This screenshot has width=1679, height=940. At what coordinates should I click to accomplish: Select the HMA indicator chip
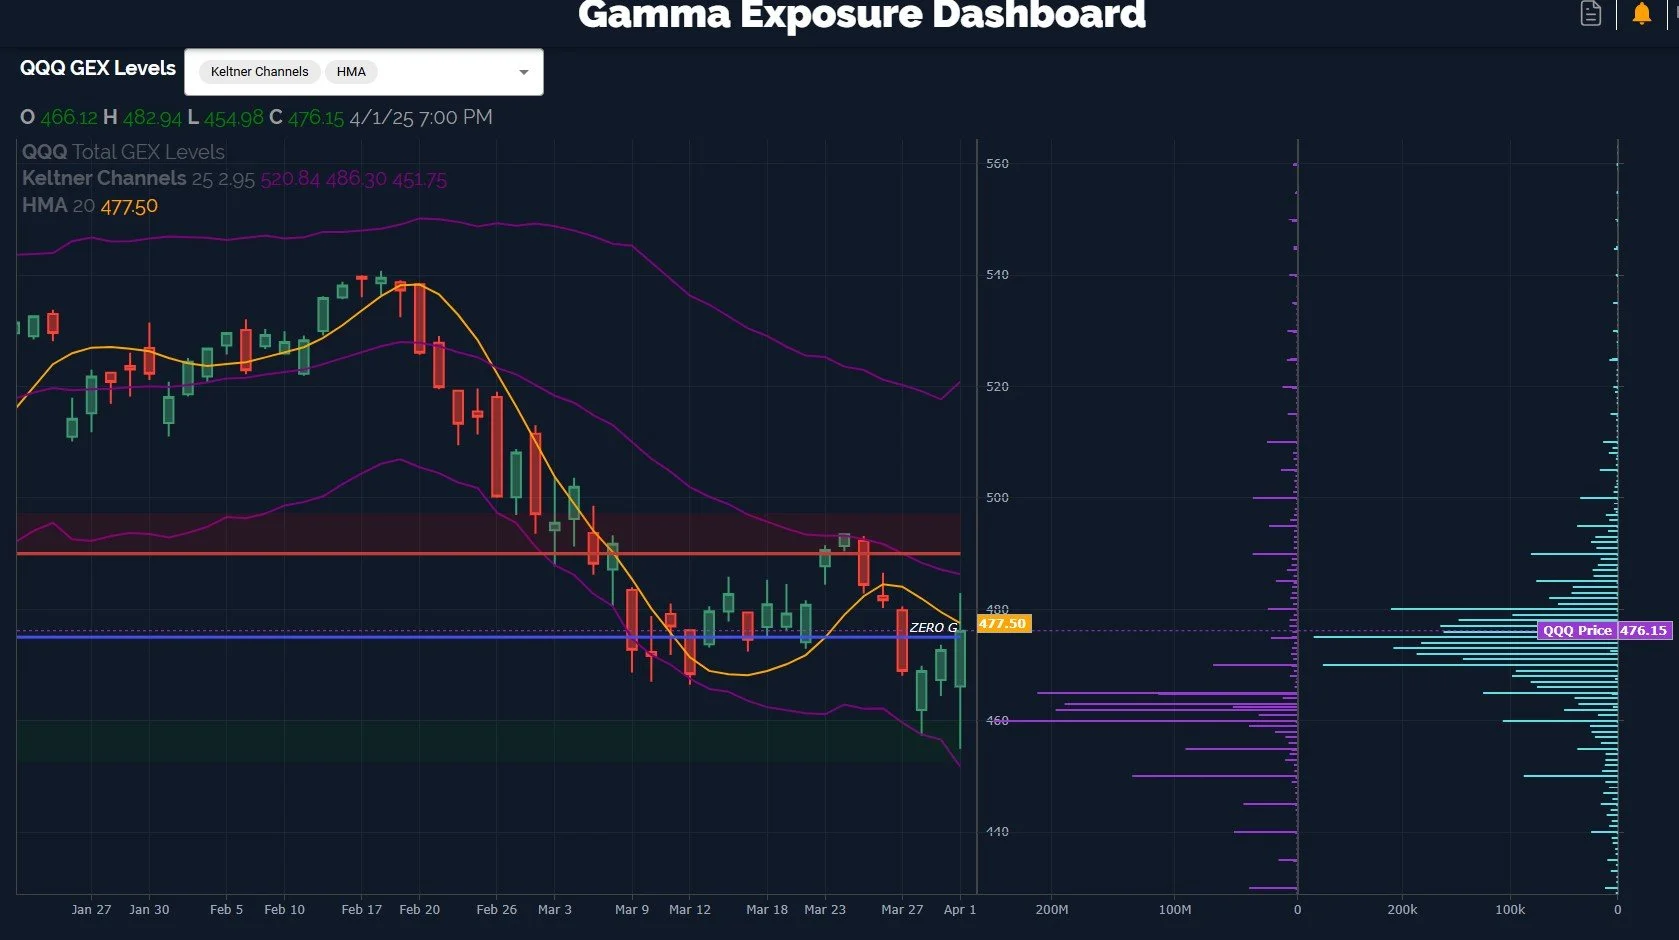tap(351, 72)
